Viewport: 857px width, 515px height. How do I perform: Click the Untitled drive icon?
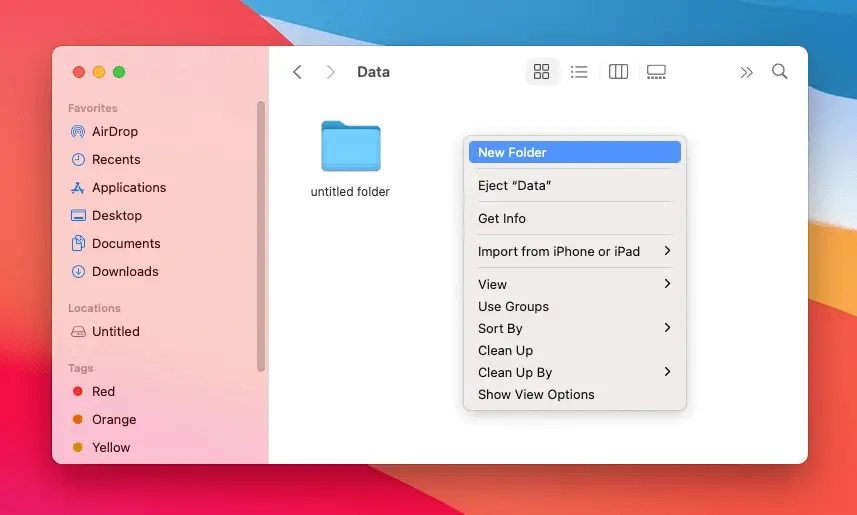point(78,331)
